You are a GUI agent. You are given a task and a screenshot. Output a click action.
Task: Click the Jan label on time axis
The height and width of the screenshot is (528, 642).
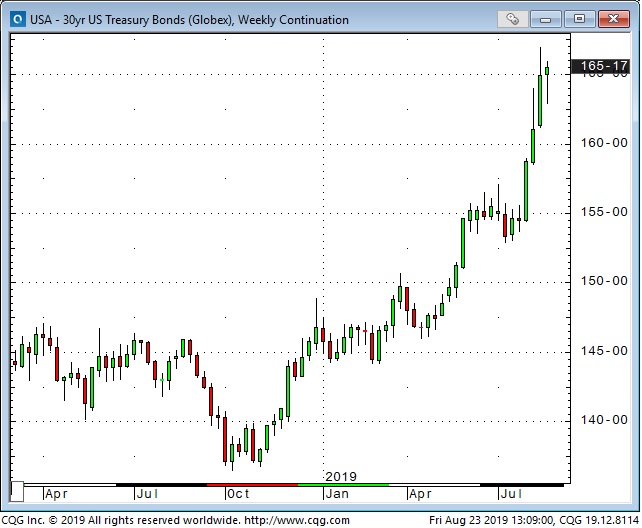(337, 494)
